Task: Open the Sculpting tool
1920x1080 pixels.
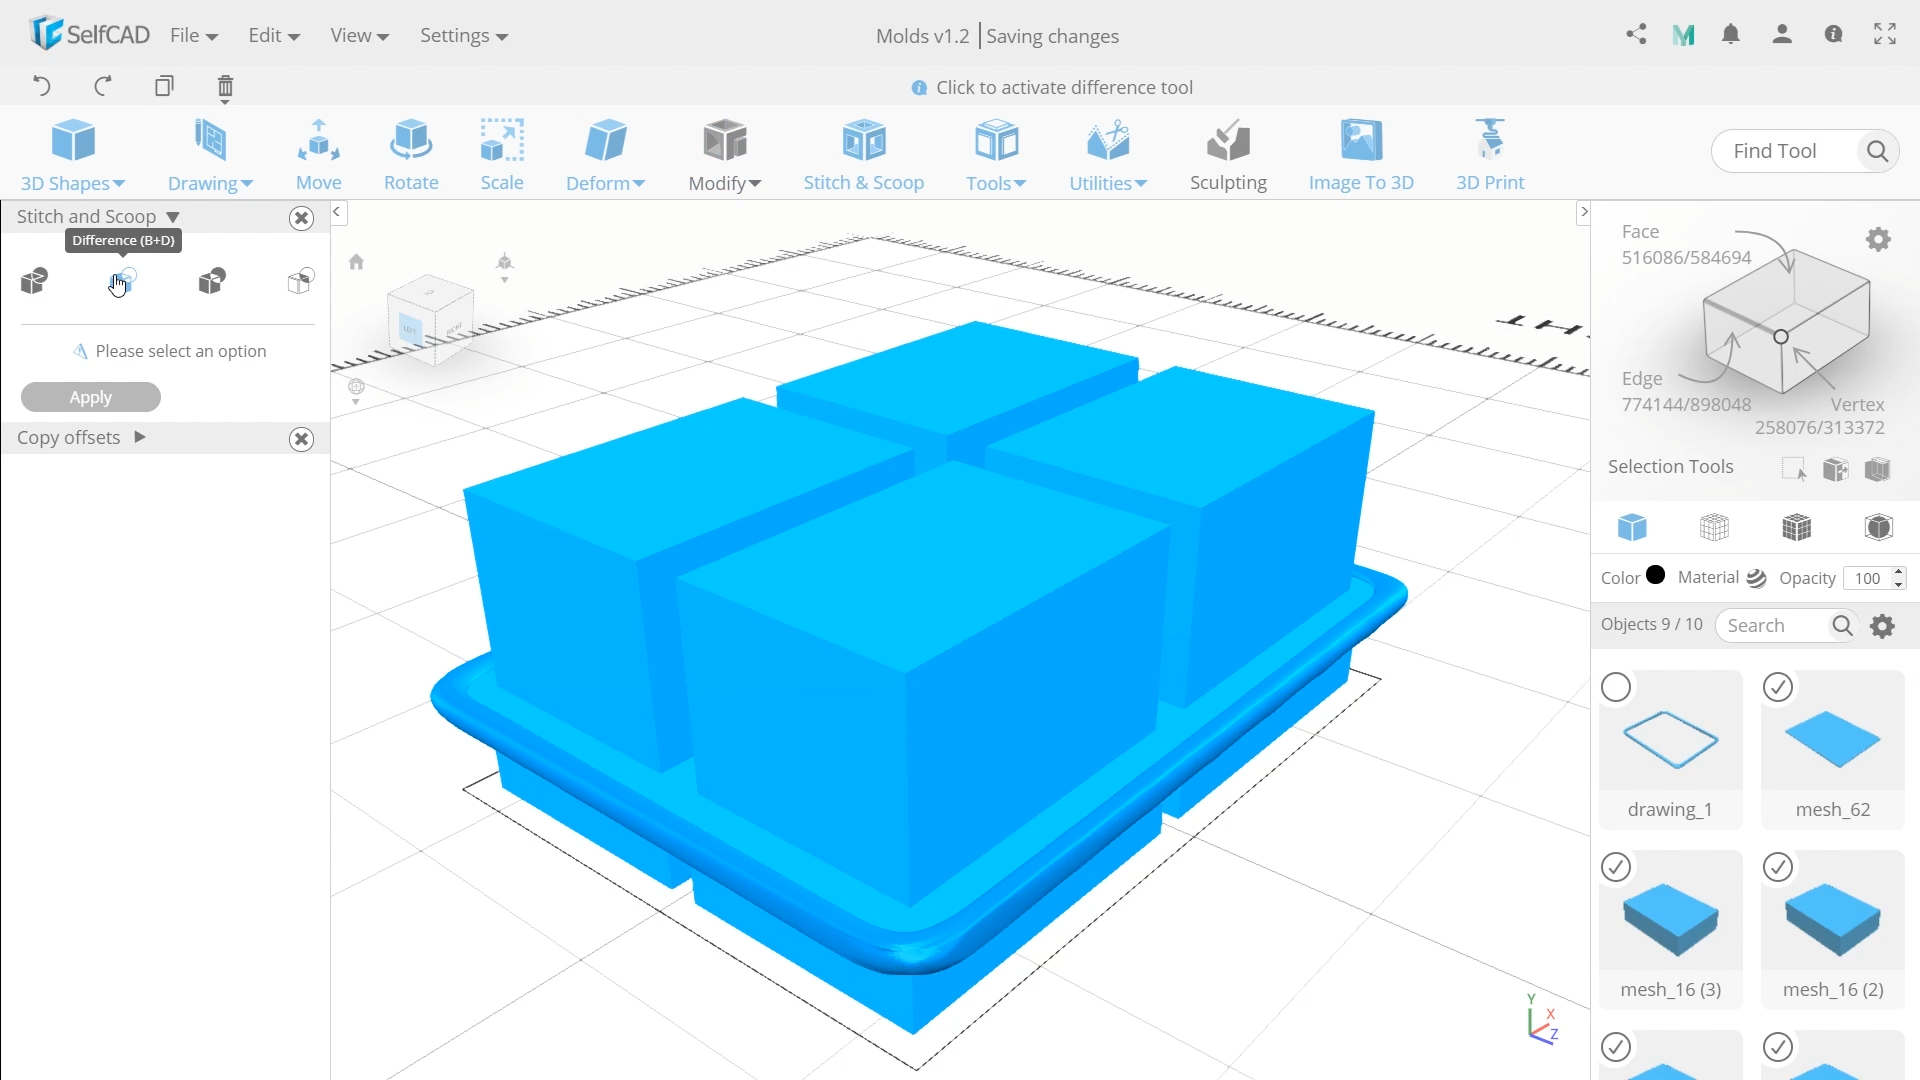Action: 1228,155
